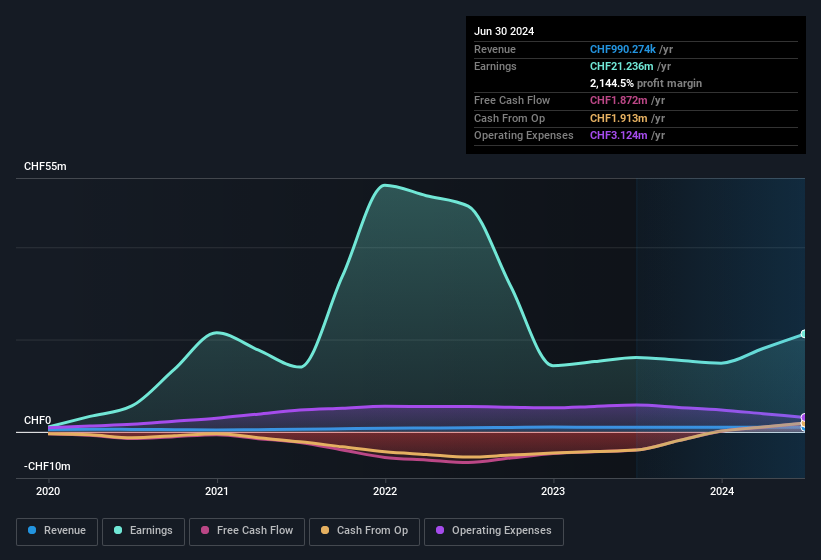Click the Earnings label in the tooltip
The width and height of the screenshot is (821, 560).
point(495,66)
